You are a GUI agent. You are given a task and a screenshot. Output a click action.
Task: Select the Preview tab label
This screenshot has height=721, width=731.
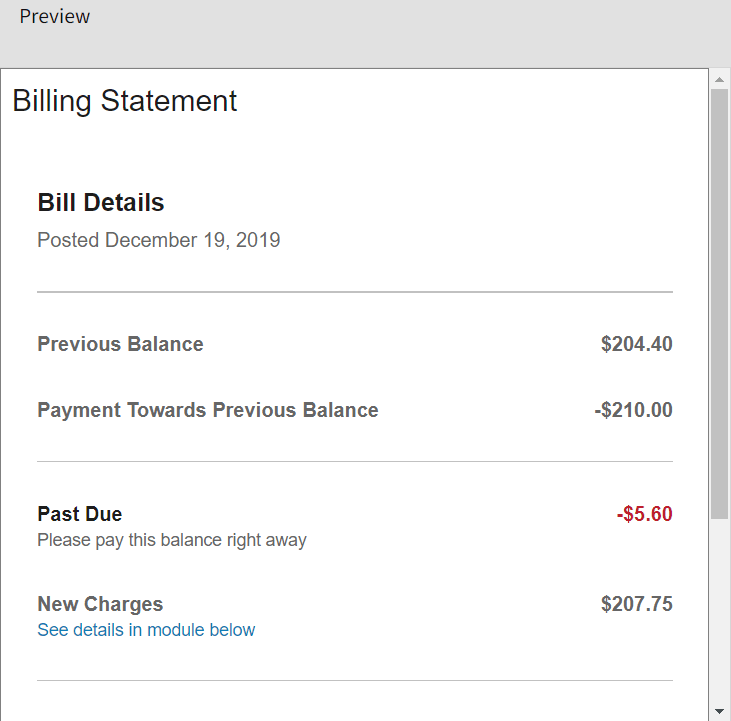point(54,17)
